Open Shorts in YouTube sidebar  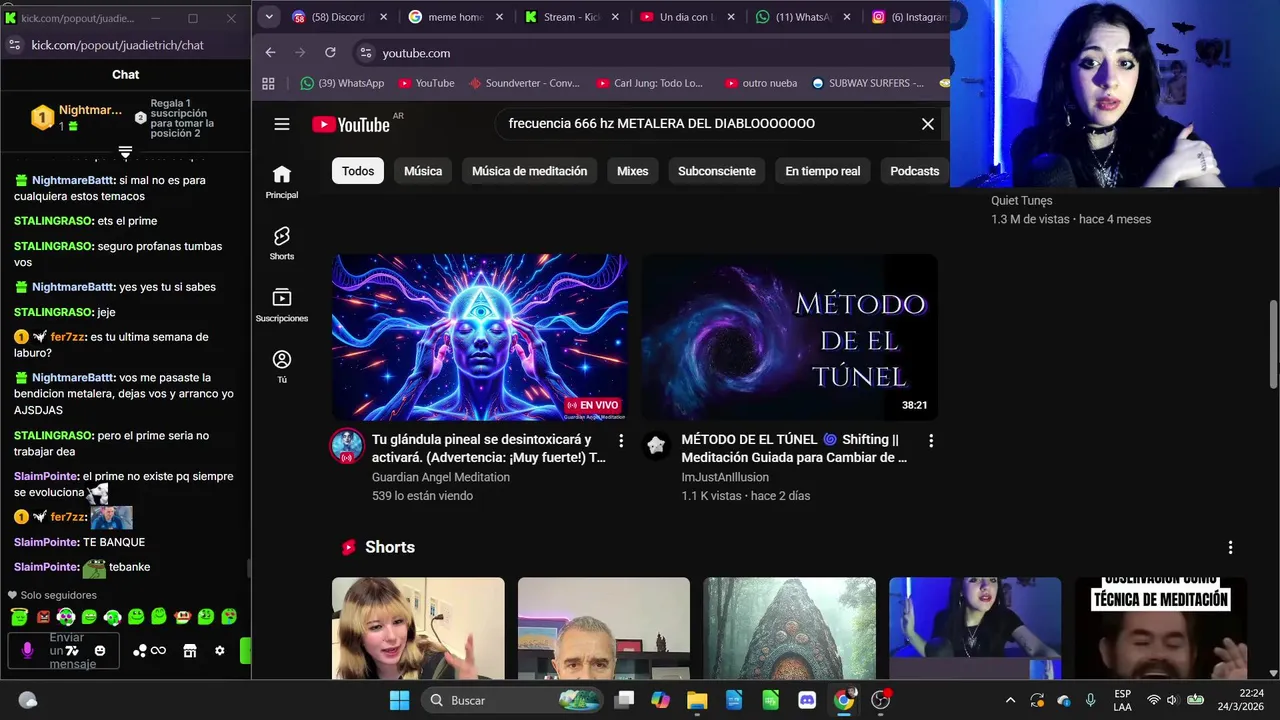click(x=282, y=243)
